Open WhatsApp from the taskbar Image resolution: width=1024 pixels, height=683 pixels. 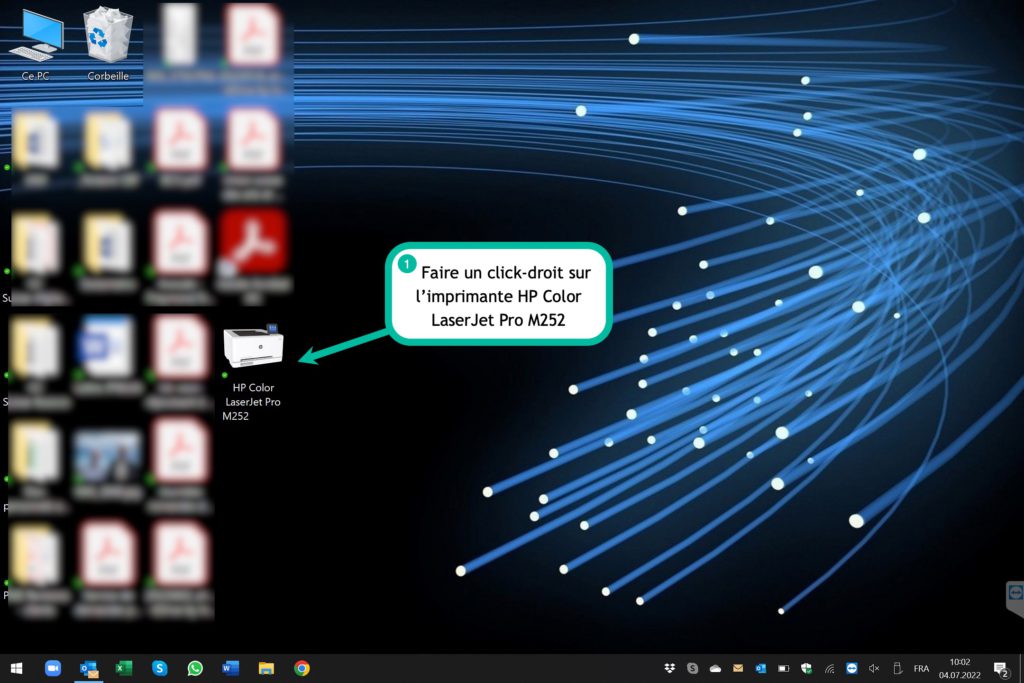(195, 668)
